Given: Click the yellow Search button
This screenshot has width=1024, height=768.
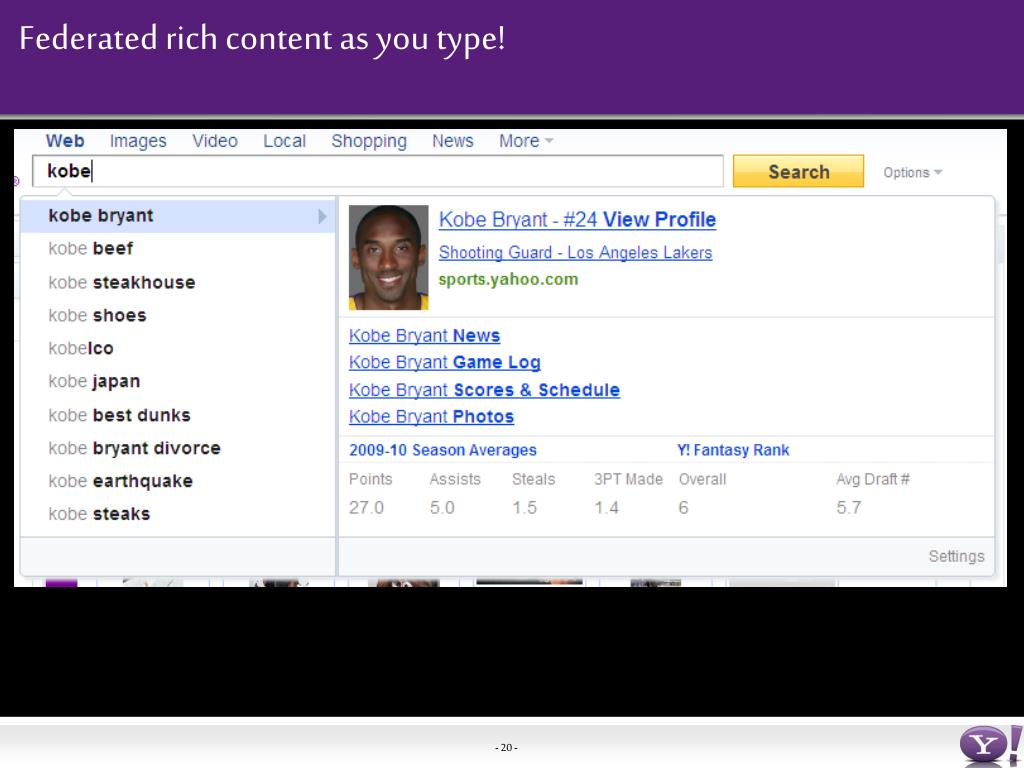Looking at the screenshot, I should click(798, 171).
